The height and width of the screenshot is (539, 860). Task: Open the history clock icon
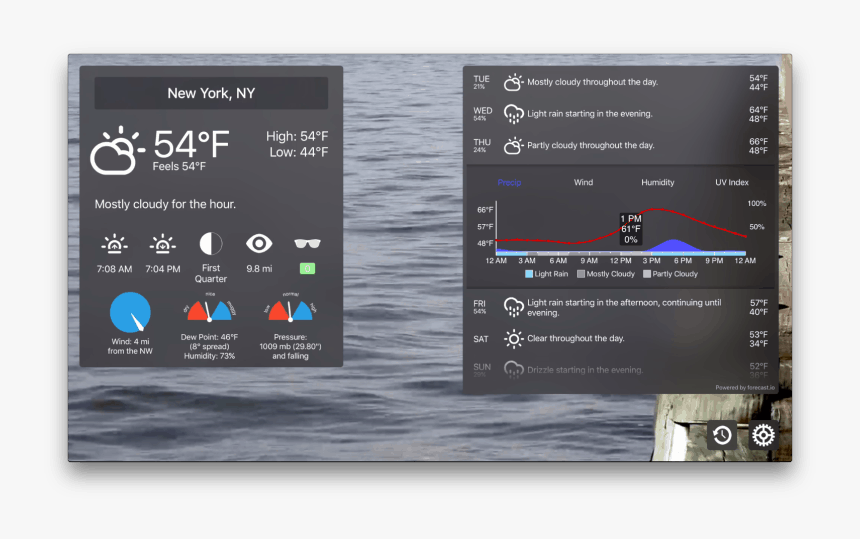[722, 435]
